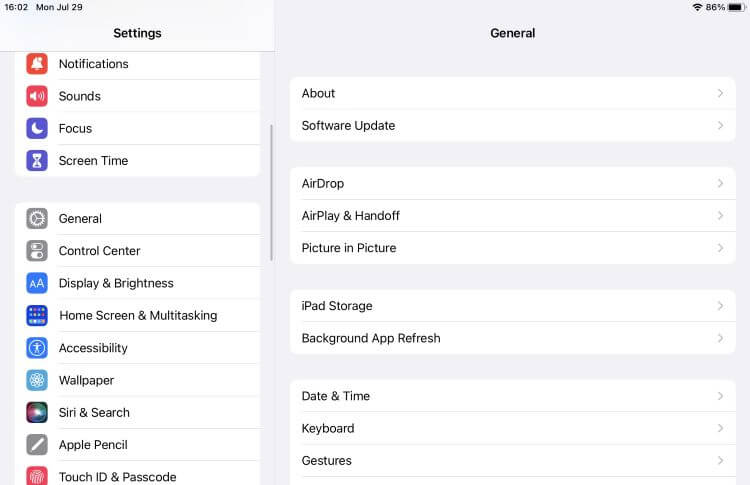Screen dimensions: 750x485
Task: Tap the Apple Pencil icon
Action: [x=37, y=444]
